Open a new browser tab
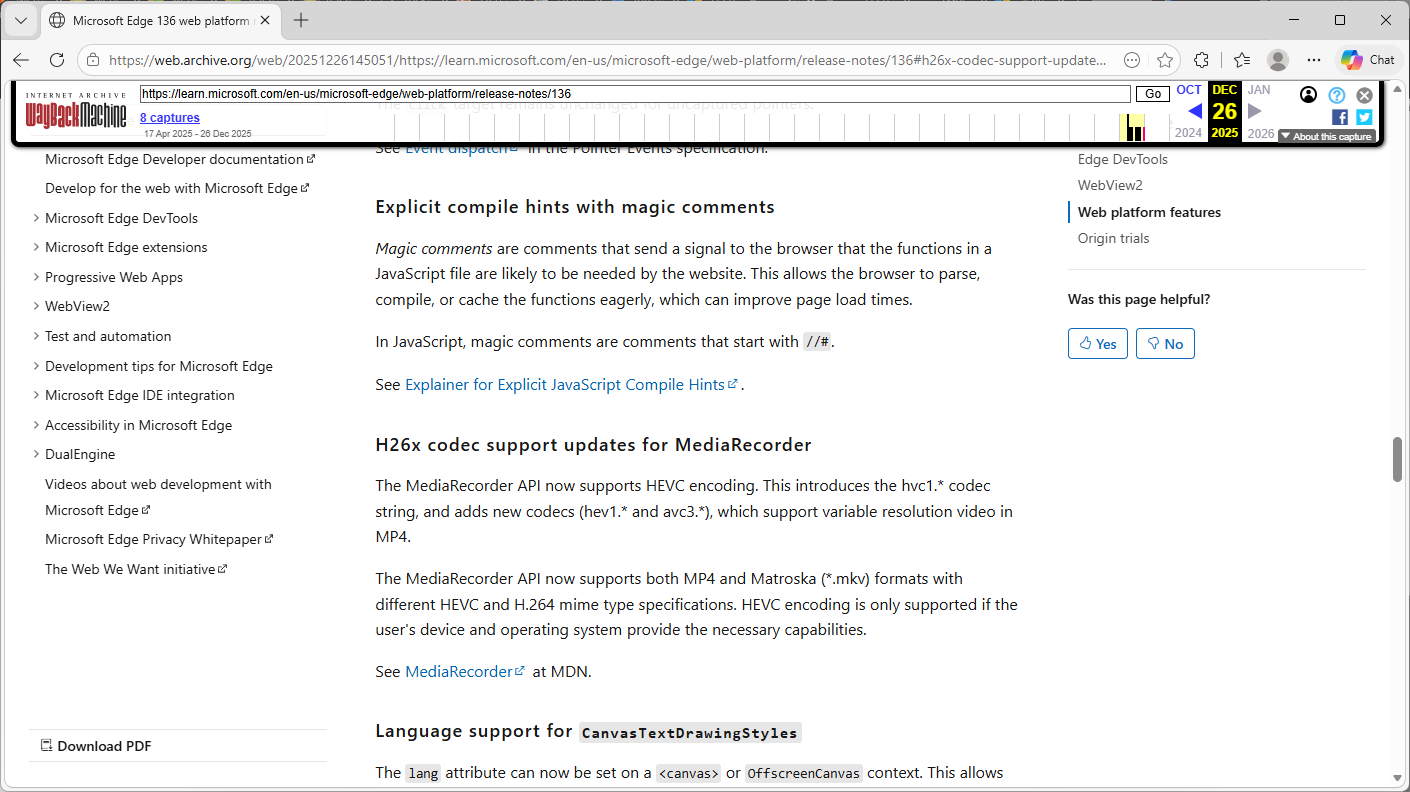This screenshot has width=1410, height=792. tap(301, 20)
